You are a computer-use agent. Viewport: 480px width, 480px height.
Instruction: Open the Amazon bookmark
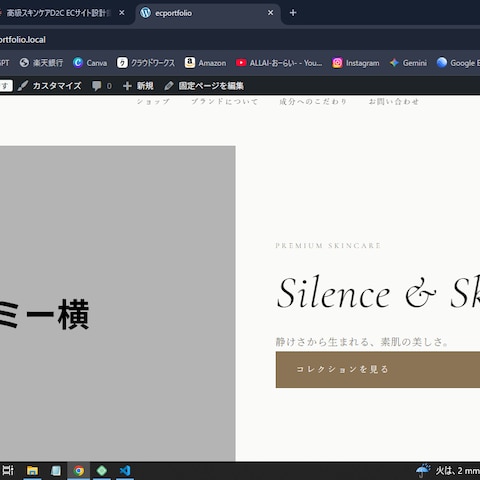pos(205,63)
